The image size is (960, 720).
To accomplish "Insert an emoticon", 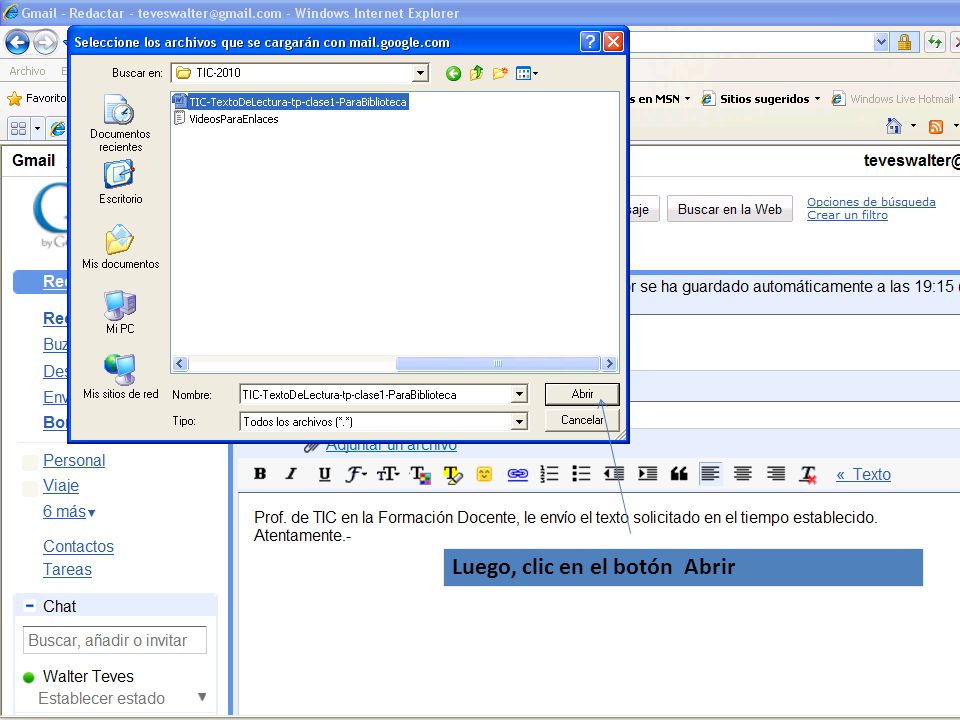I will pyautogui.click(x=484, y=474).
